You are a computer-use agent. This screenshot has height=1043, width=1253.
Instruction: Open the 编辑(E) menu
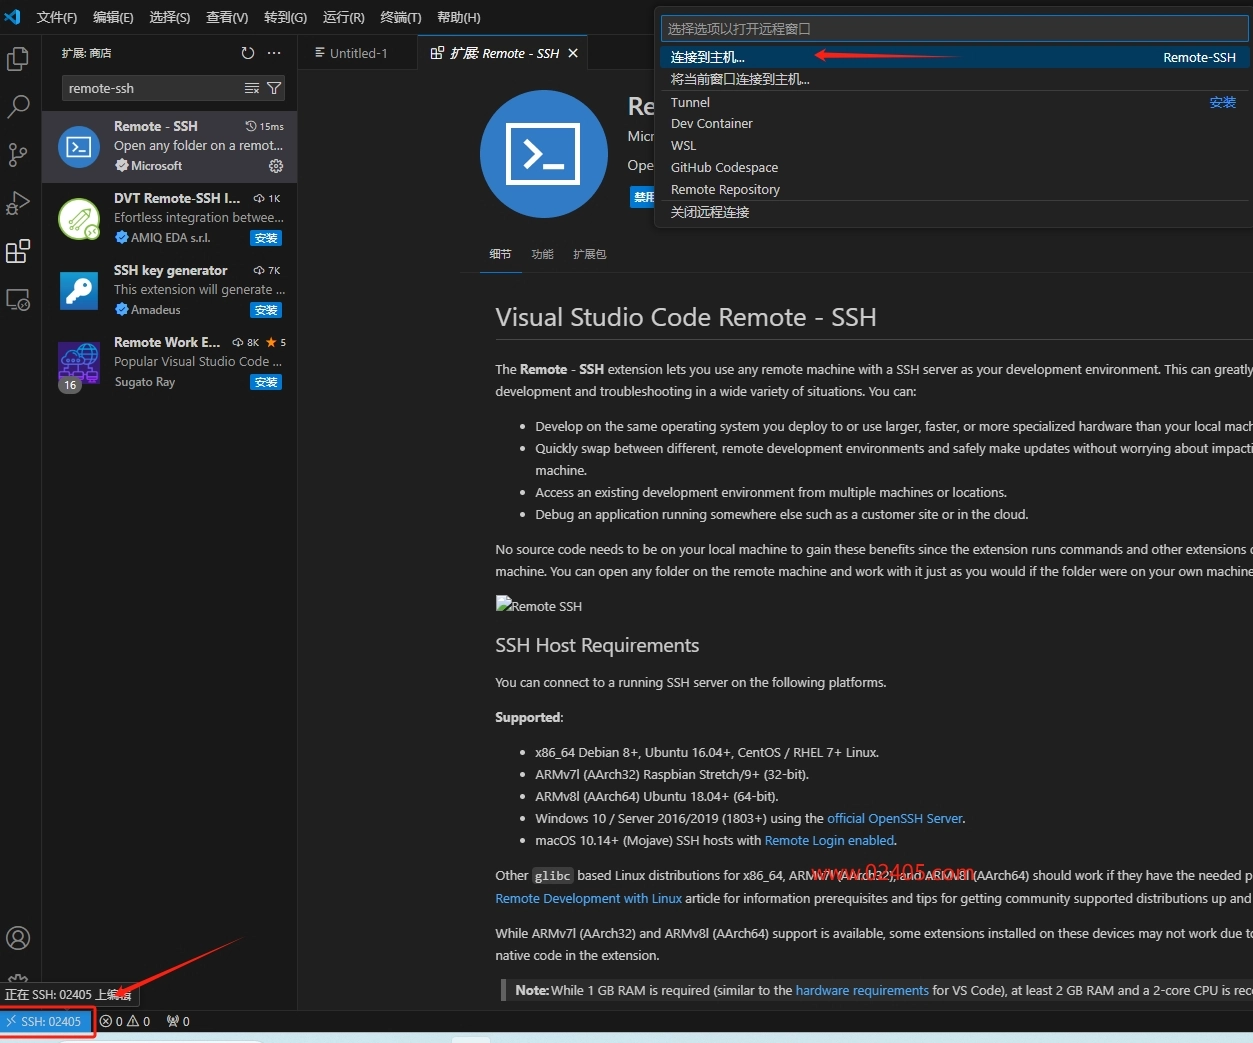pyautogui.click(x=113, y=17)
